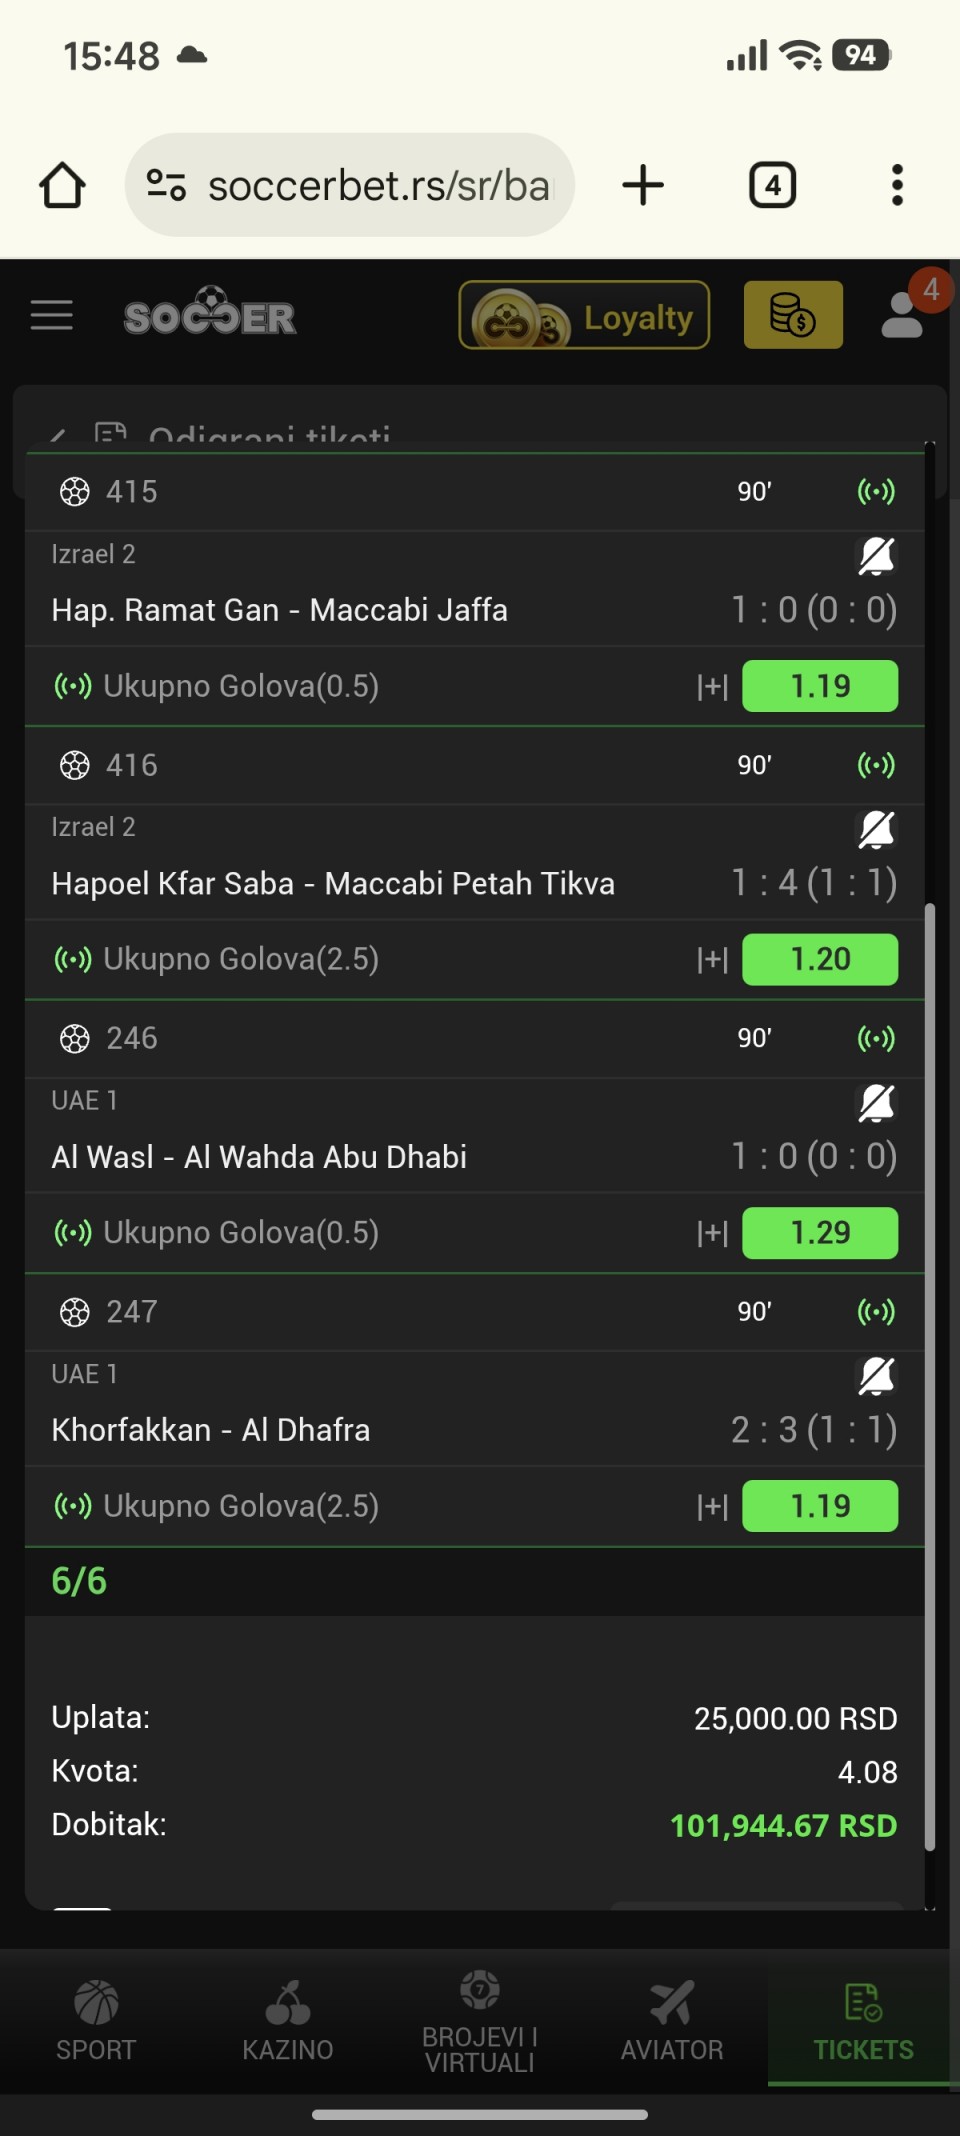Expand Ukupno Golova(2.5) row for Khorfakkan

coord(712,1506)
